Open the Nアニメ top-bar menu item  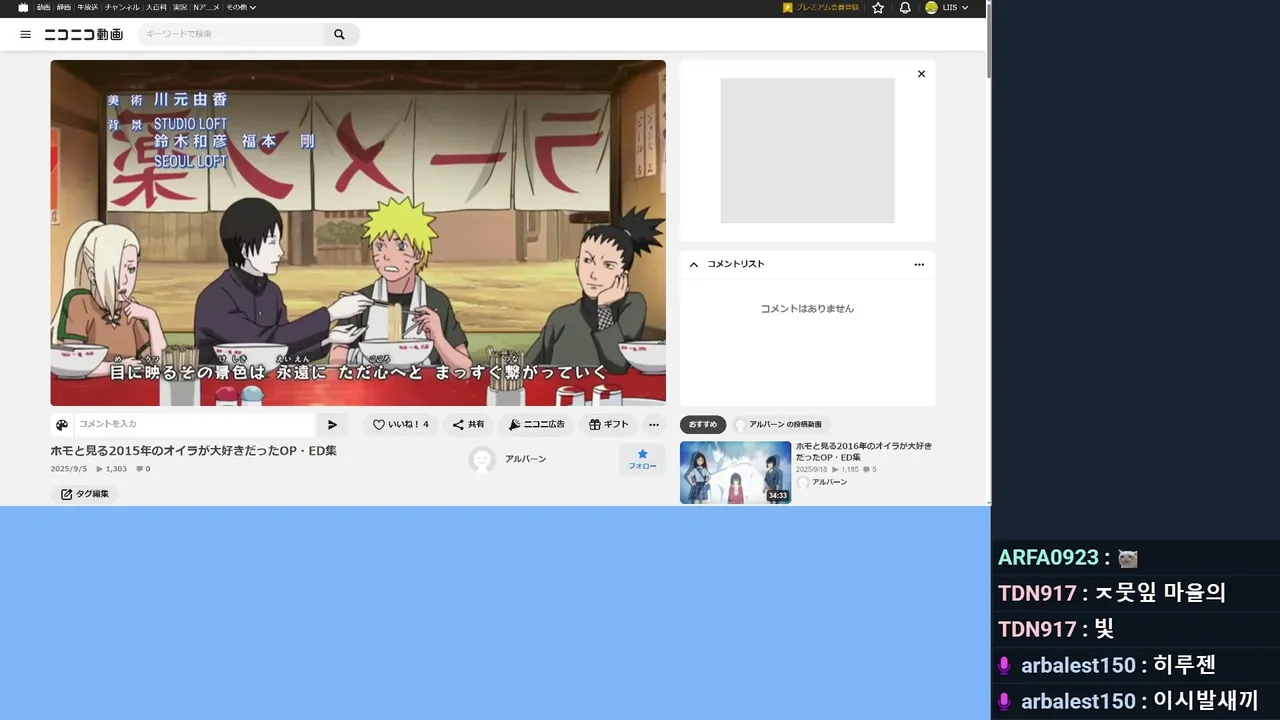pyautogui.click(x=206, y=7)
